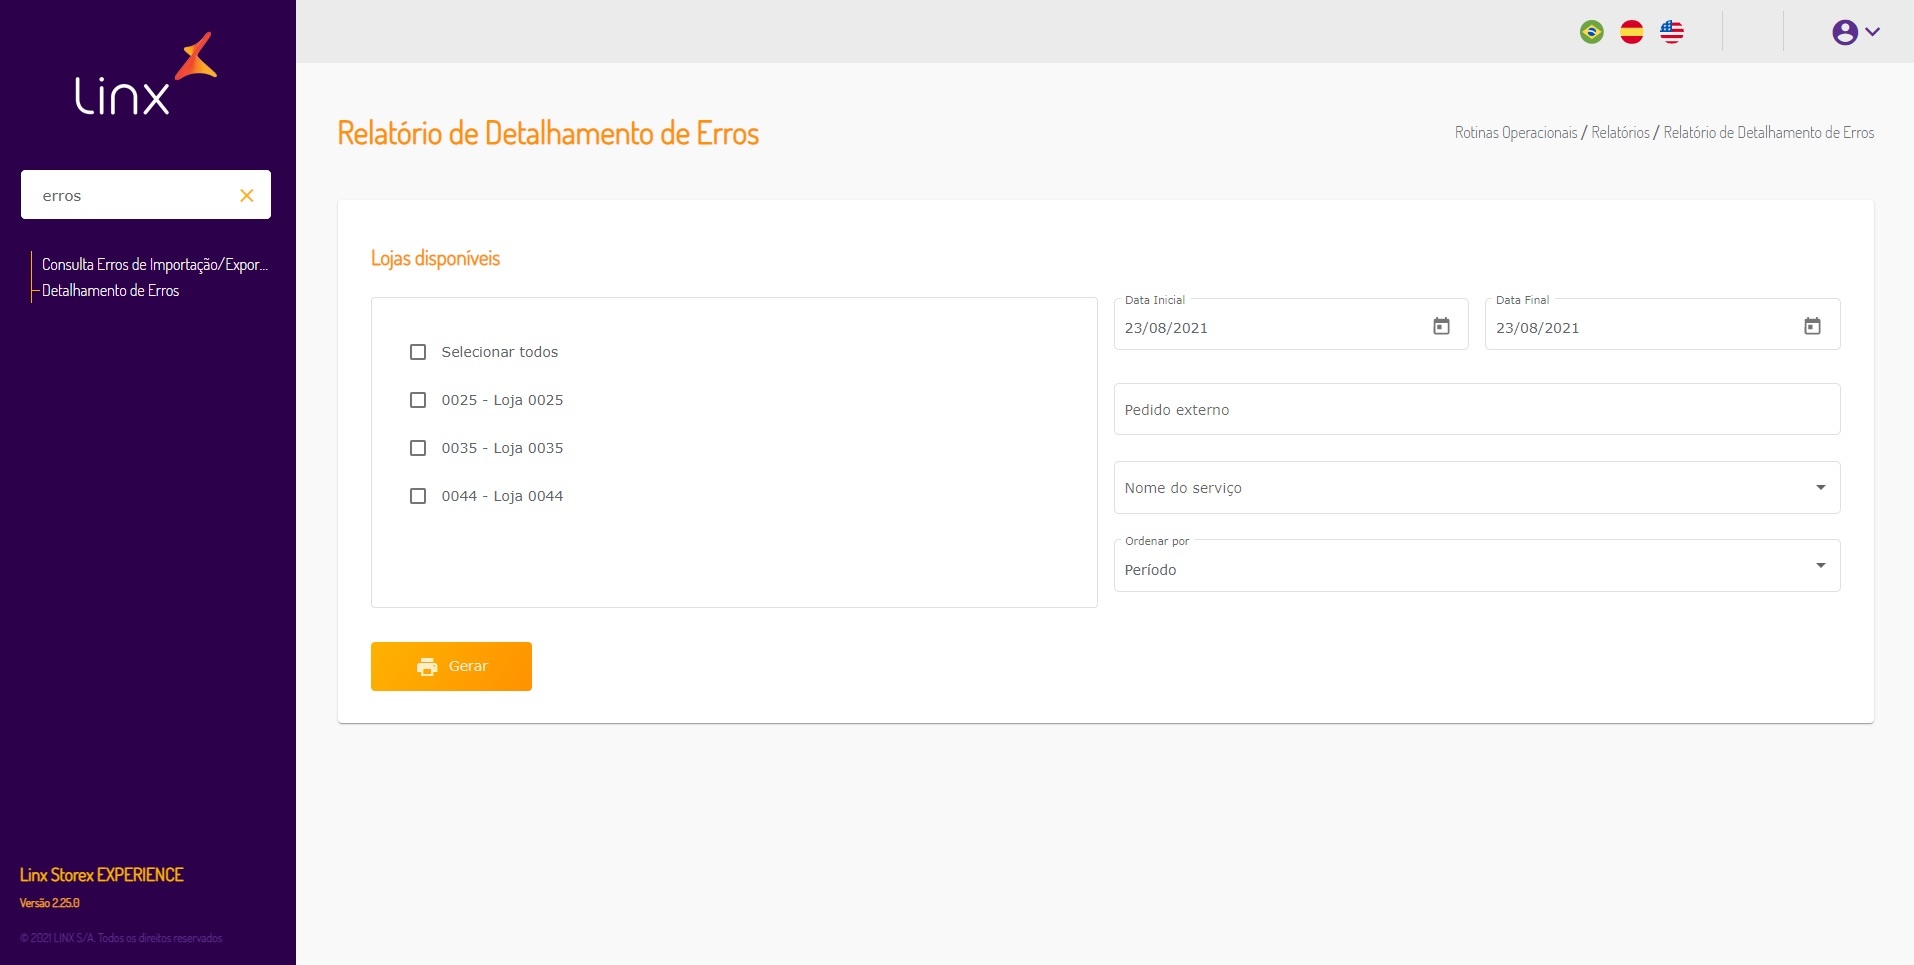Open 'Consulta Erros de Importação/Expor...' menu item

point(155,264)
